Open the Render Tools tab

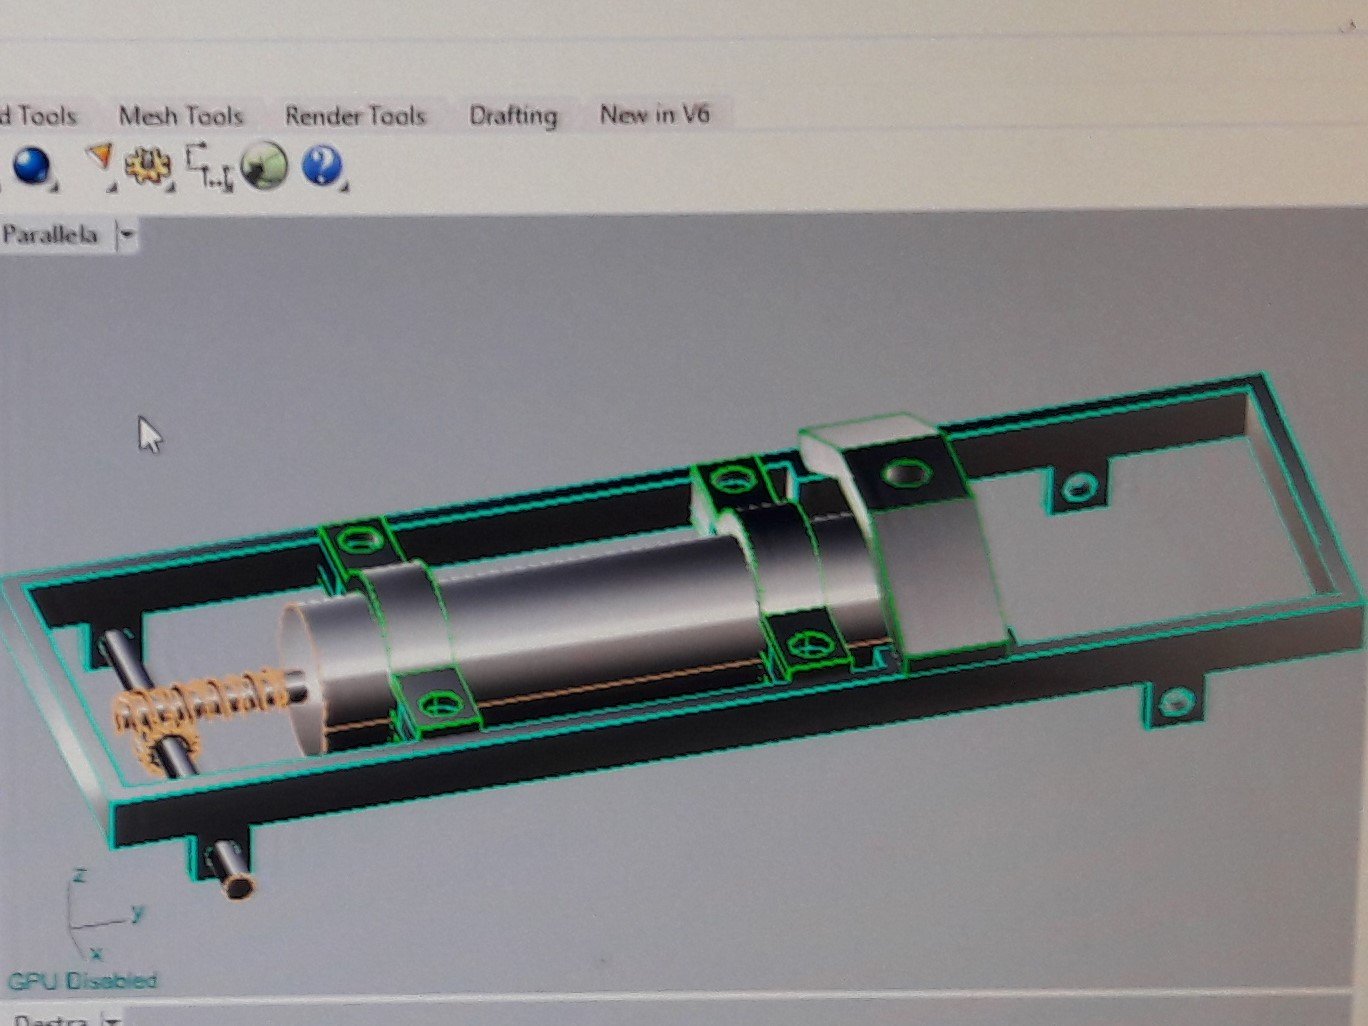[x=355, y=116]
